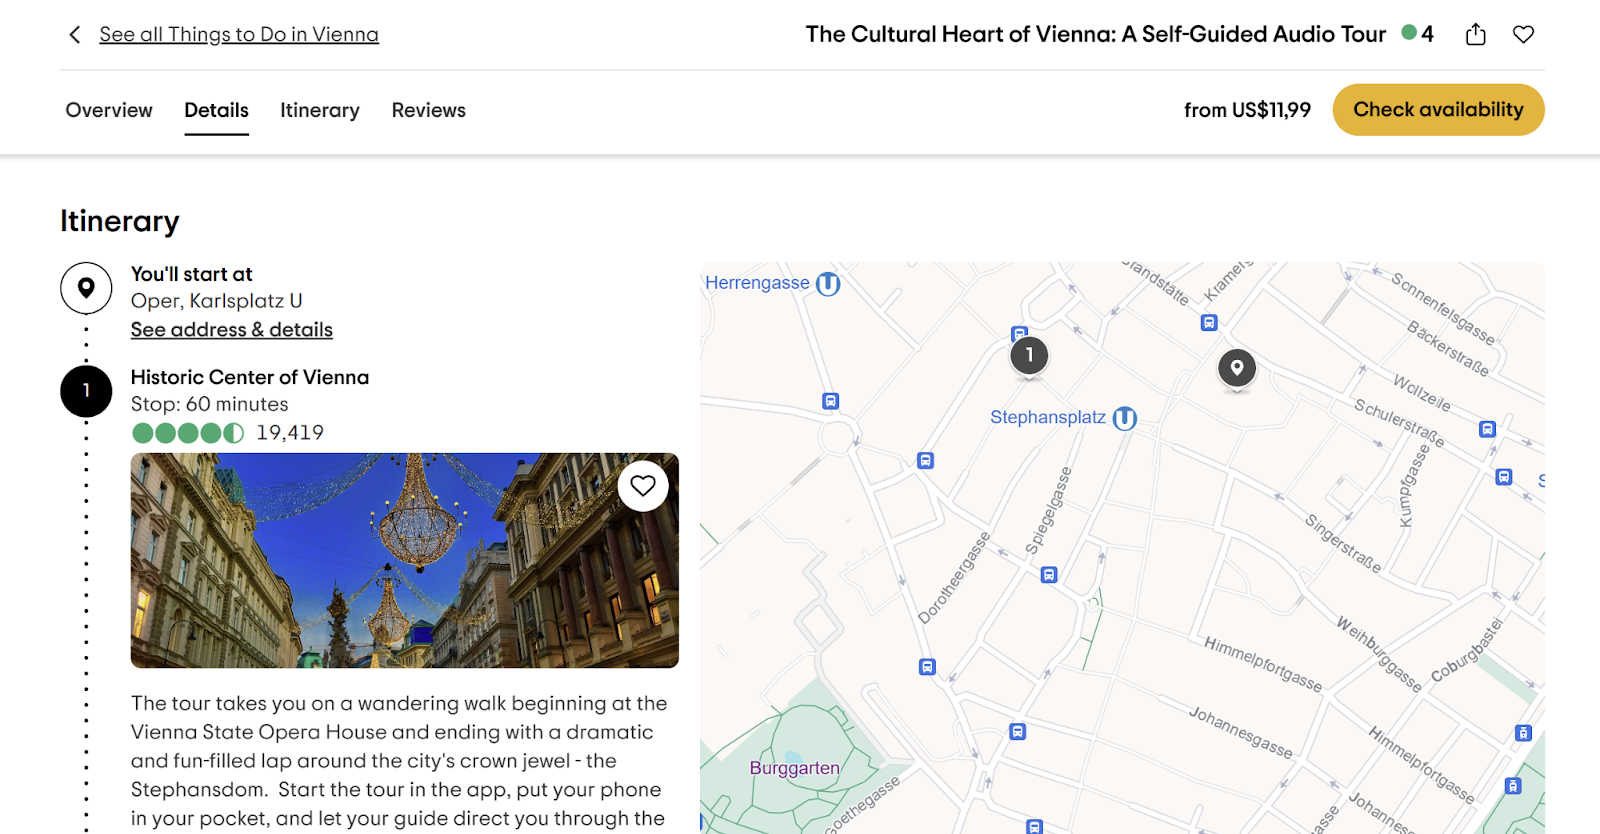Open See all Things to Do in Vienna
The width and height of the screenshot is (1600, 834).
[239, 35]
